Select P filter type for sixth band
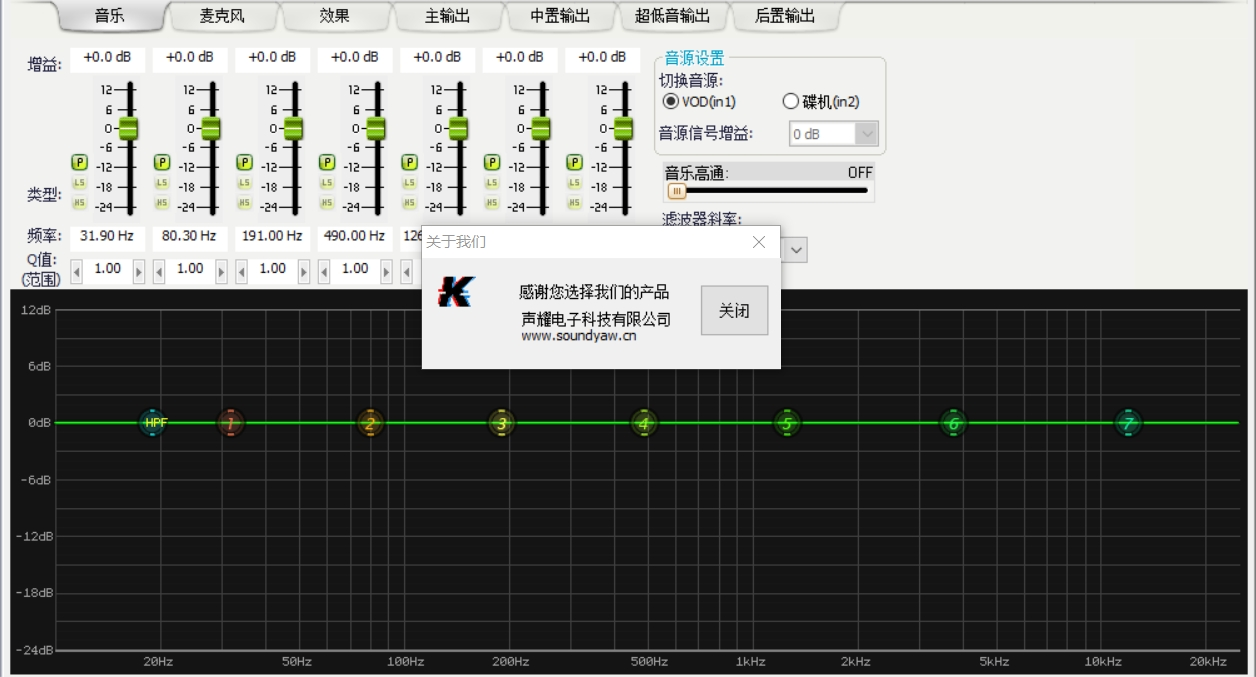 click(x=492, y=162)
